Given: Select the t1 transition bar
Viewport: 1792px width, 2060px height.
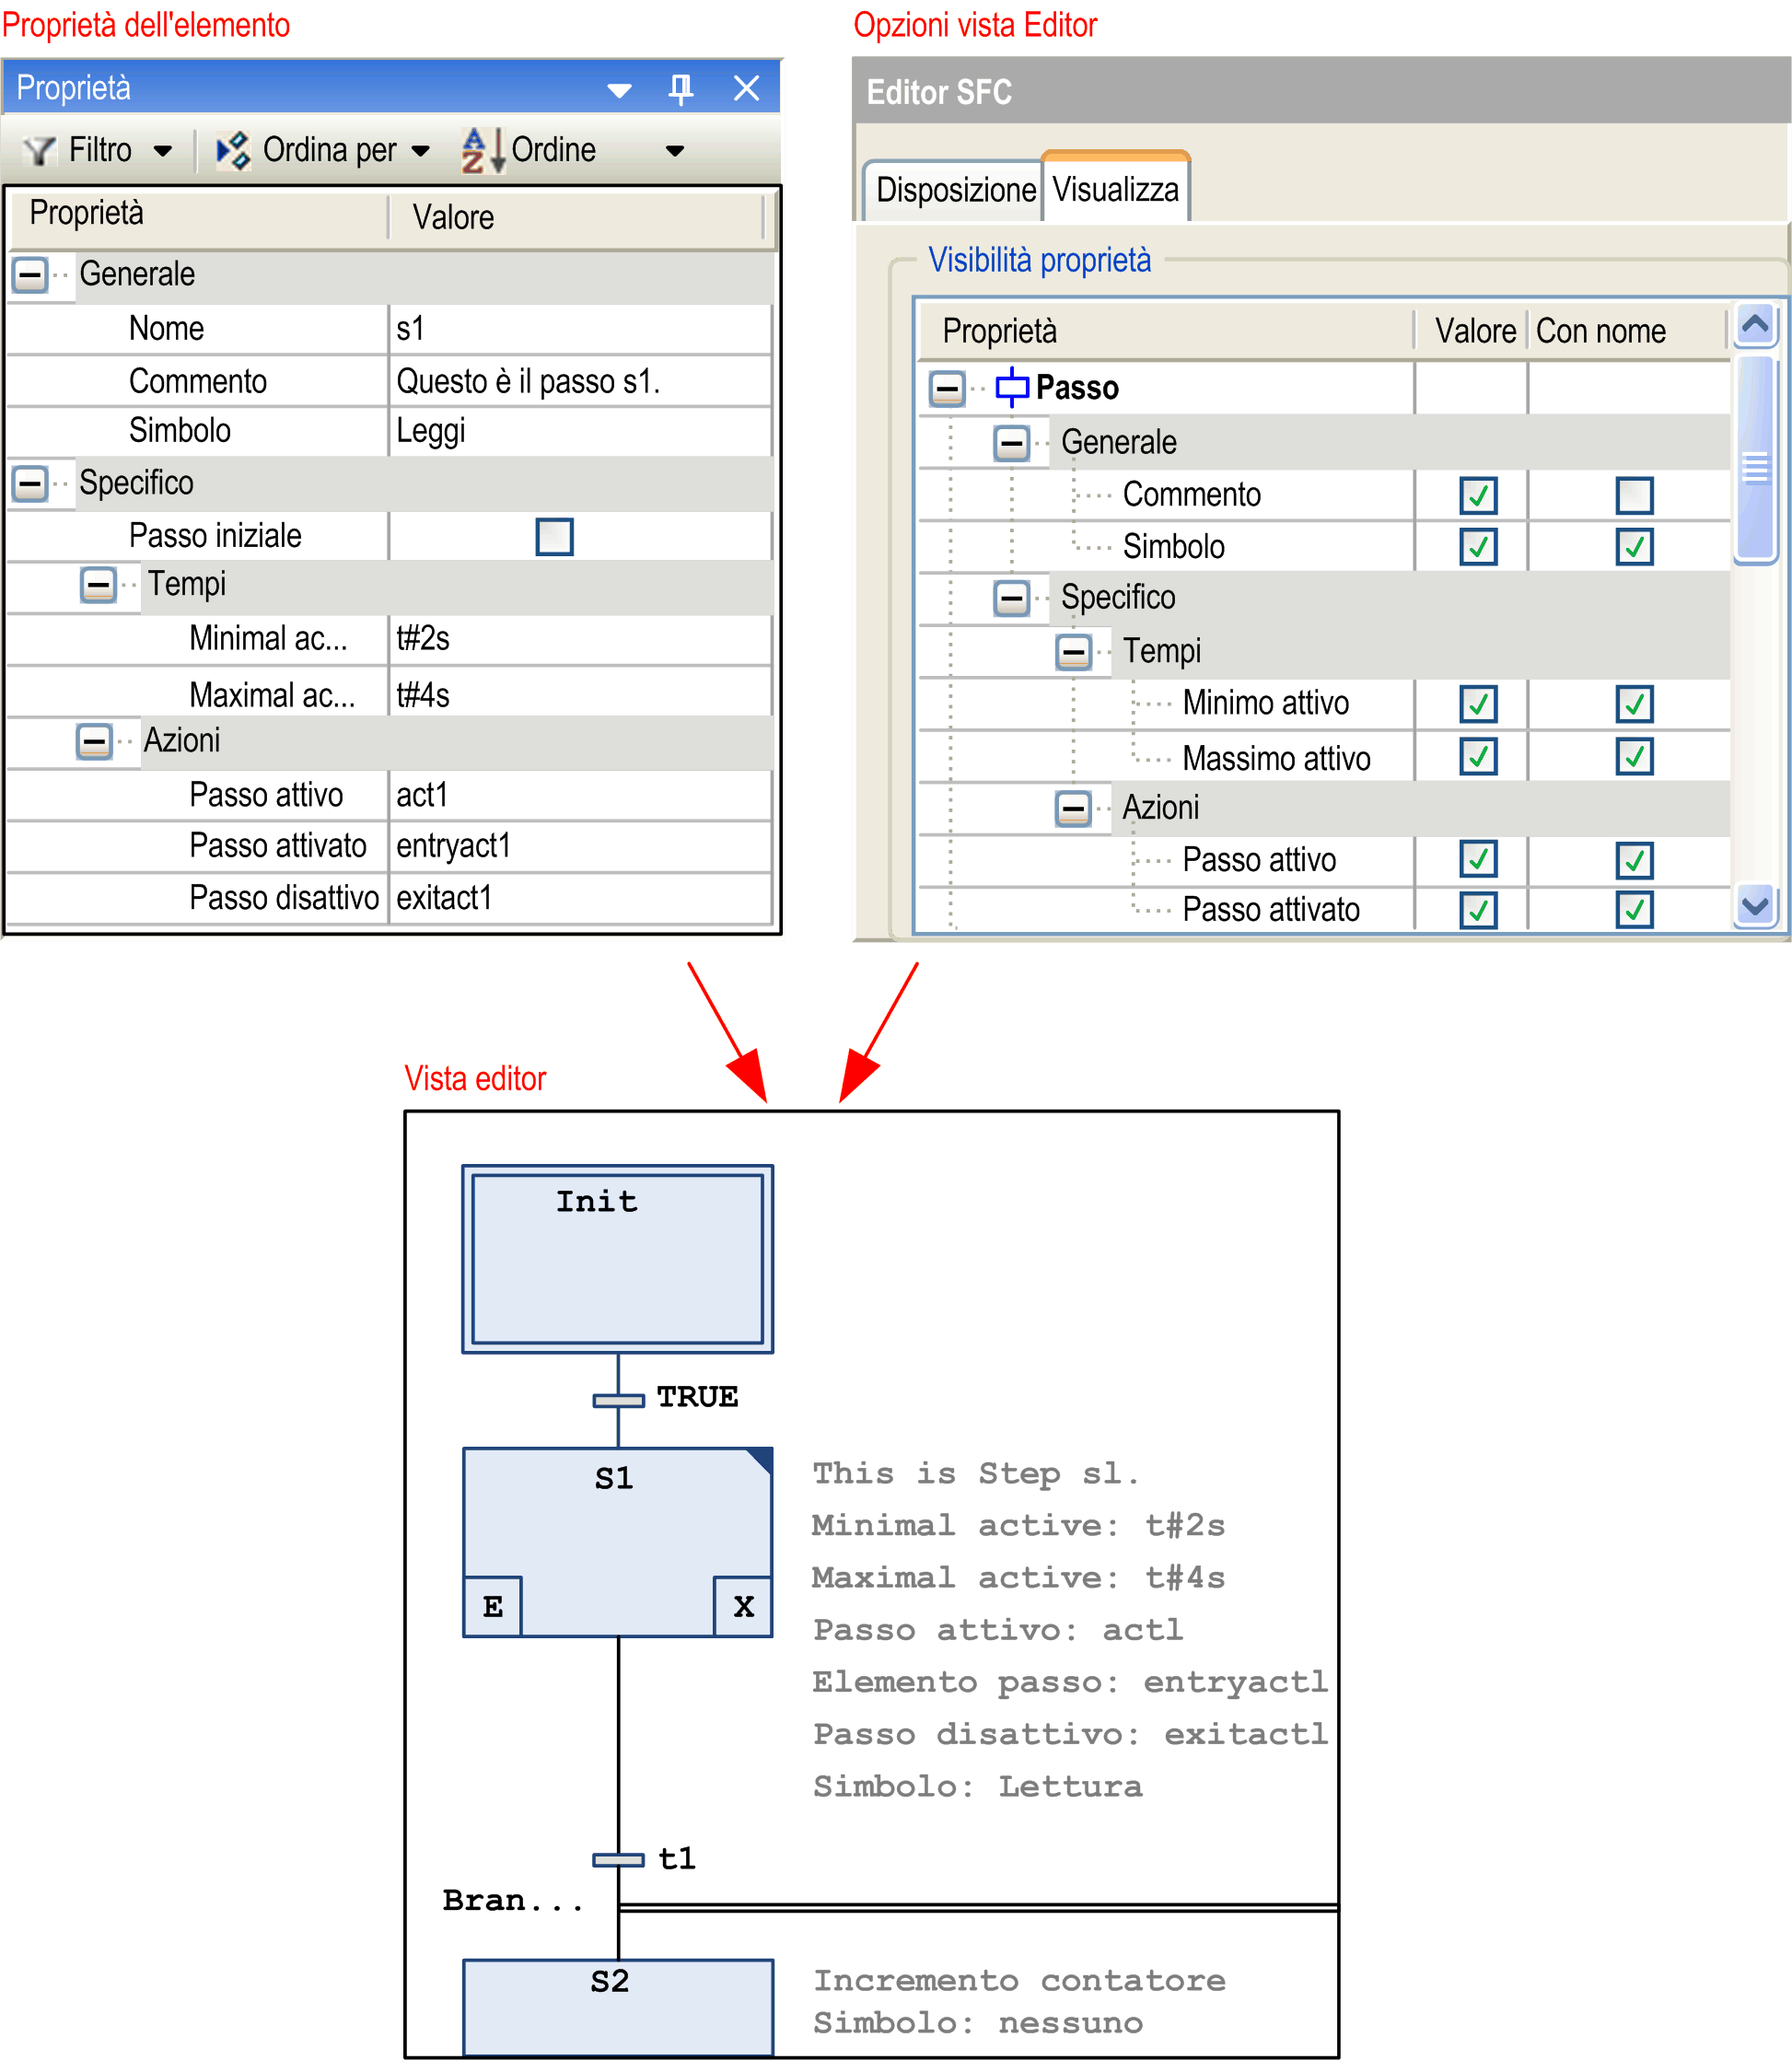Looking at the screenshot, I should coord(618,1859).
